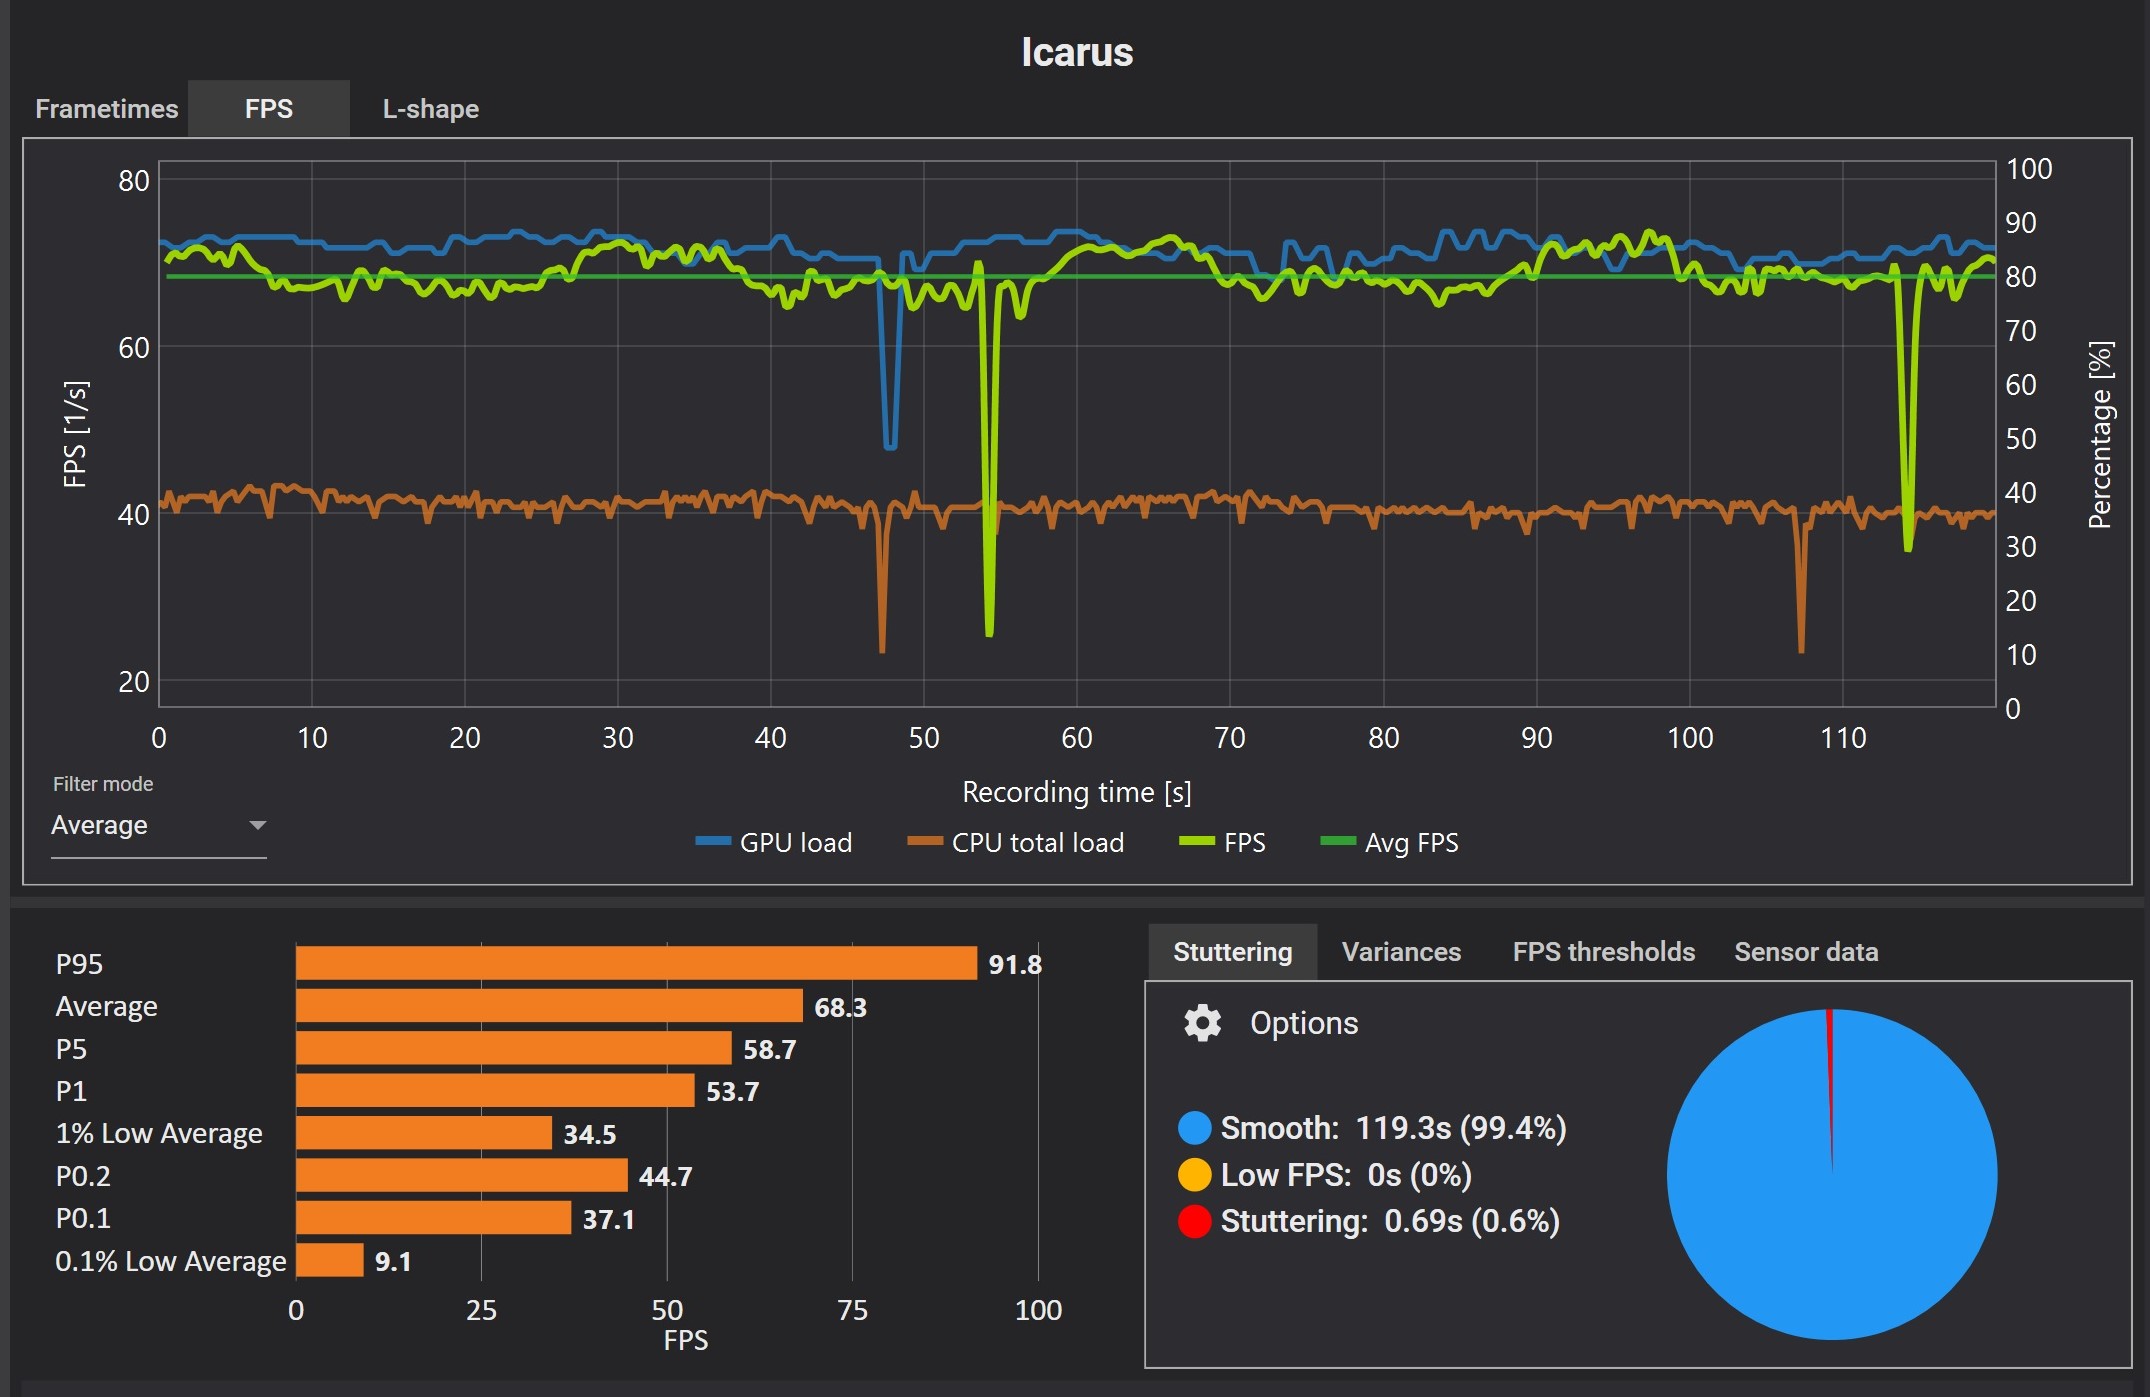
Task: Click the red Stuttering legend circle
Action: pos(1194,1221)
